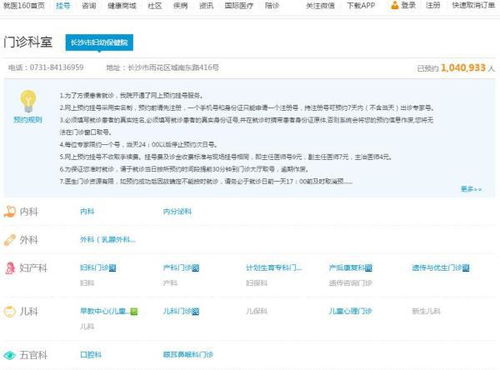Click the 妇产科 category label

[33, 268]
